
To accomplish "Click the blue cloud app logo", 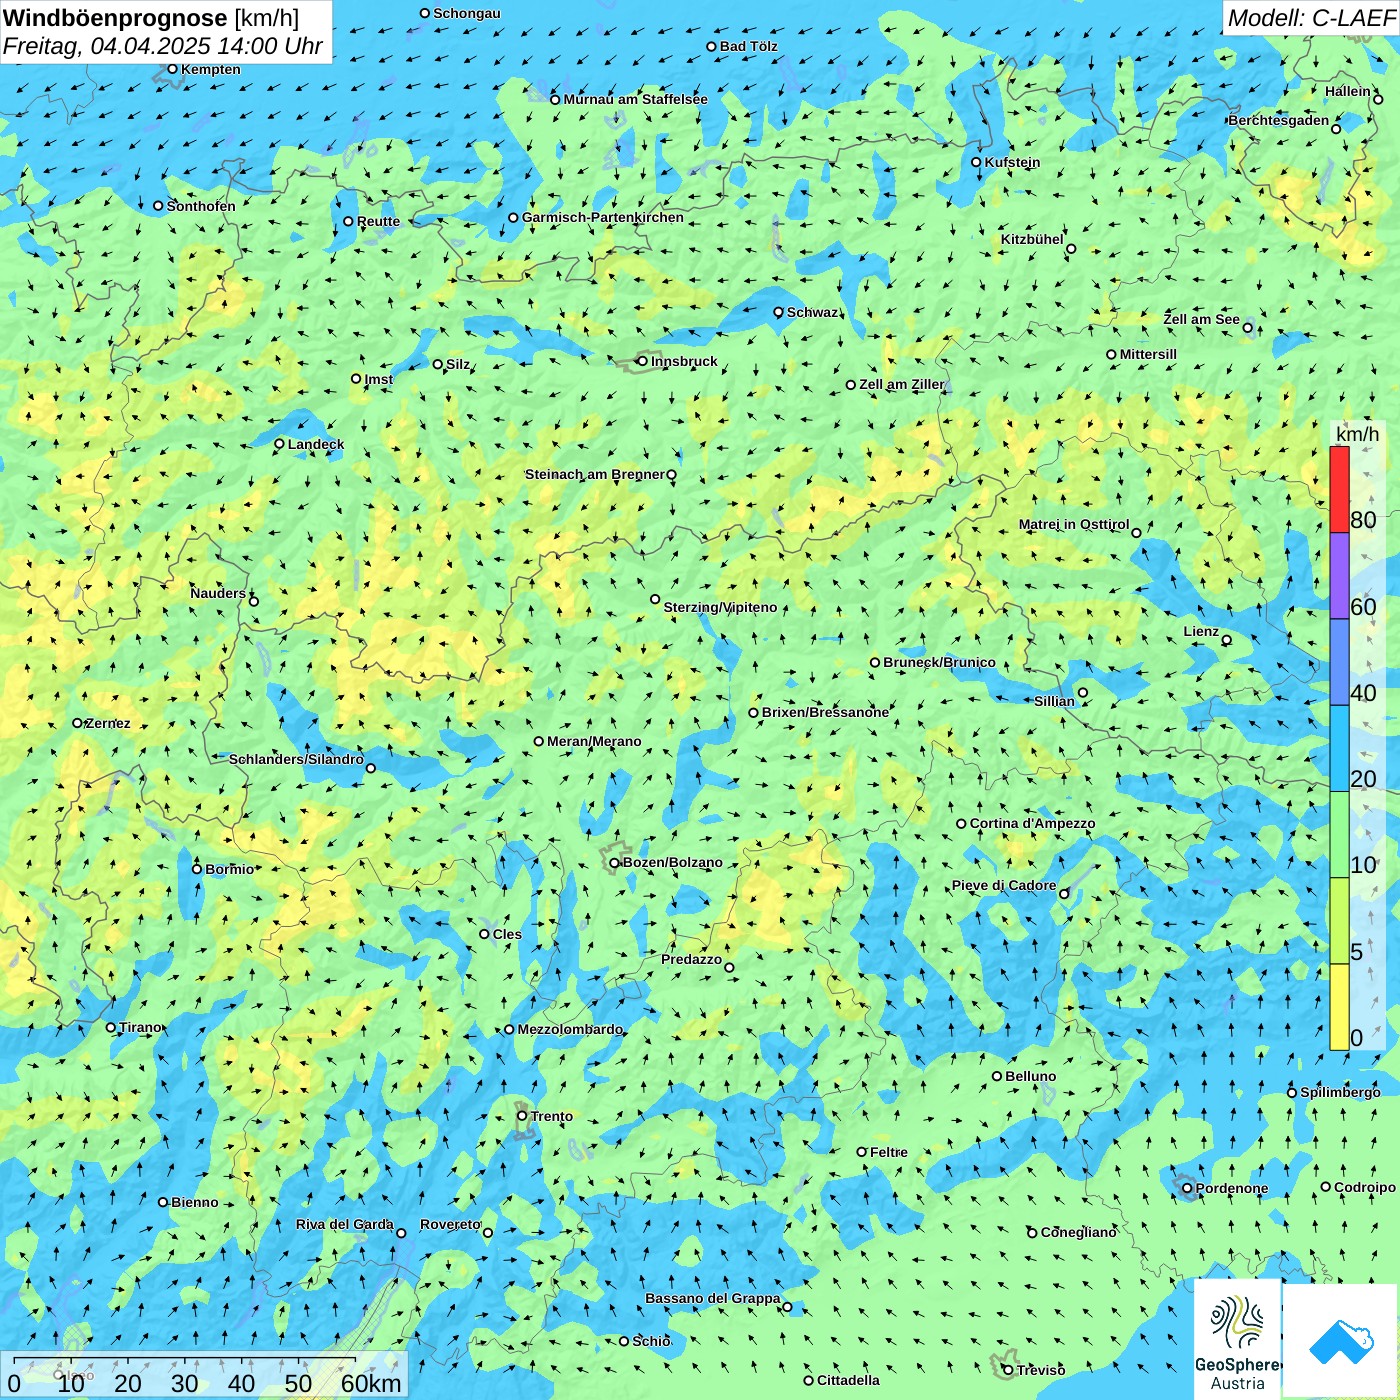I will coord(1340,1341).
